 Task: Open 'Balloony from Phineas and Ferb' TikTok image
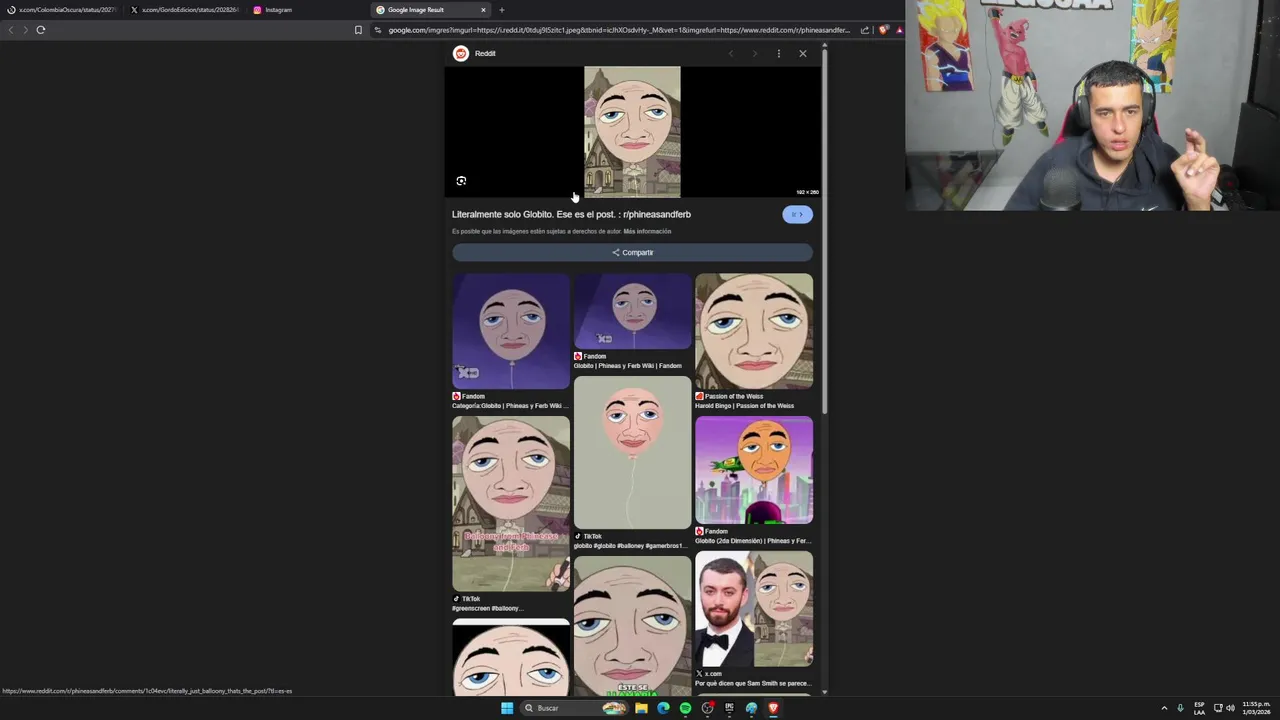tap(511, 504)
